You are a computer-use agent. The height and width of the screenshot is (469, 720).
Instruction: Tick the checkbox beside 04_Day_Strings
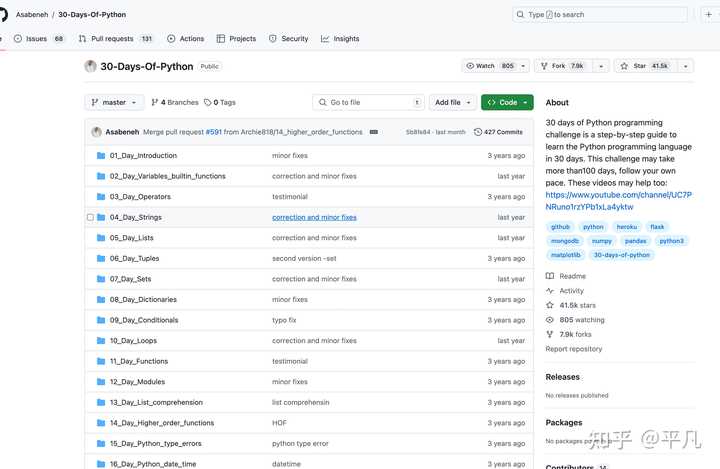[x=90, y=217]
